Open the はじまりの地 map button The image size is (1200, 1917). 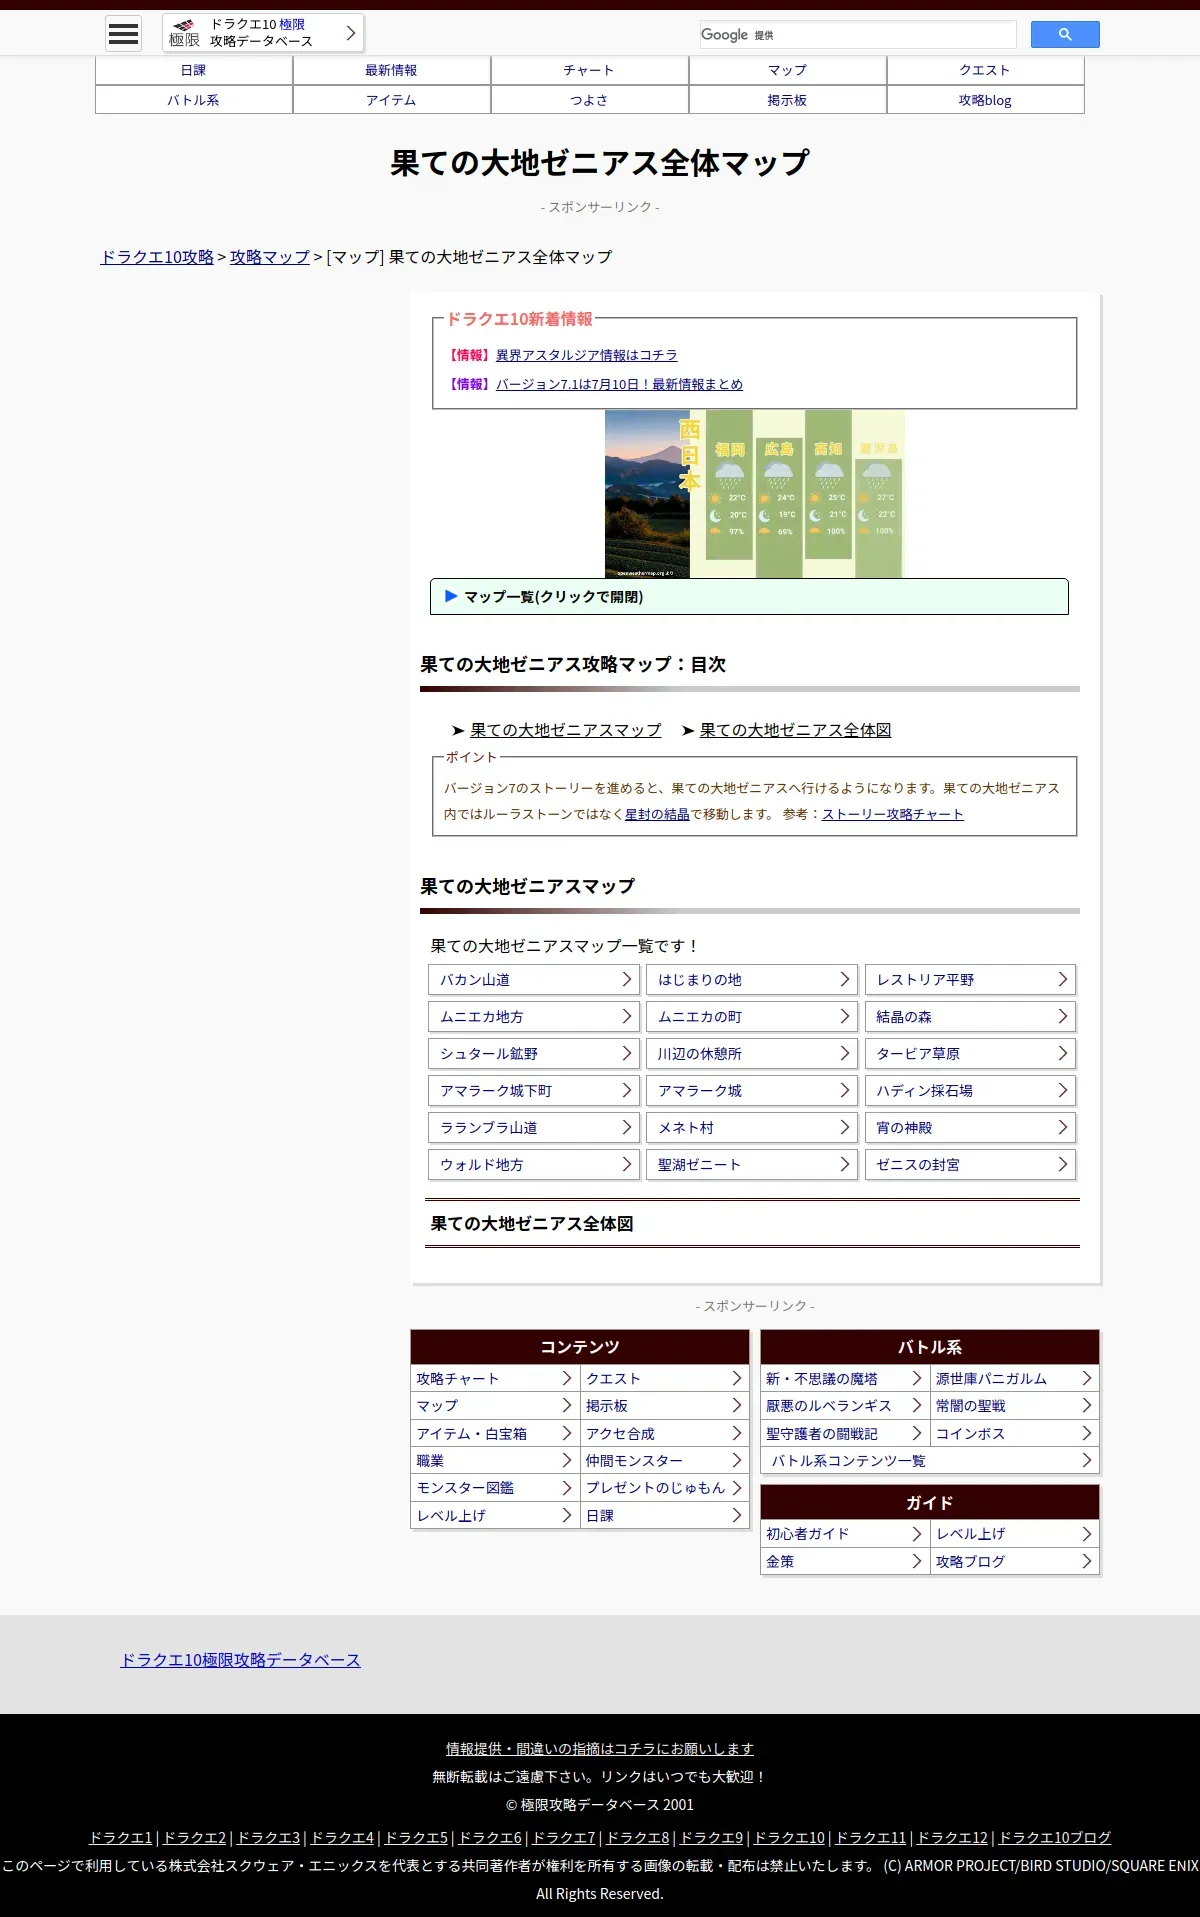pyautogui.click(x=752, y=980)
